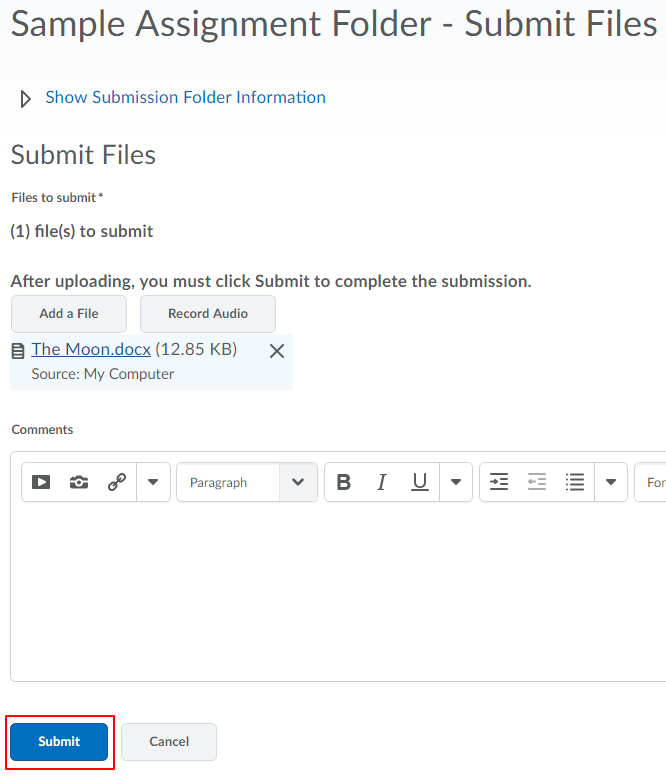Insert quicklink chain icon

(117, 482)
